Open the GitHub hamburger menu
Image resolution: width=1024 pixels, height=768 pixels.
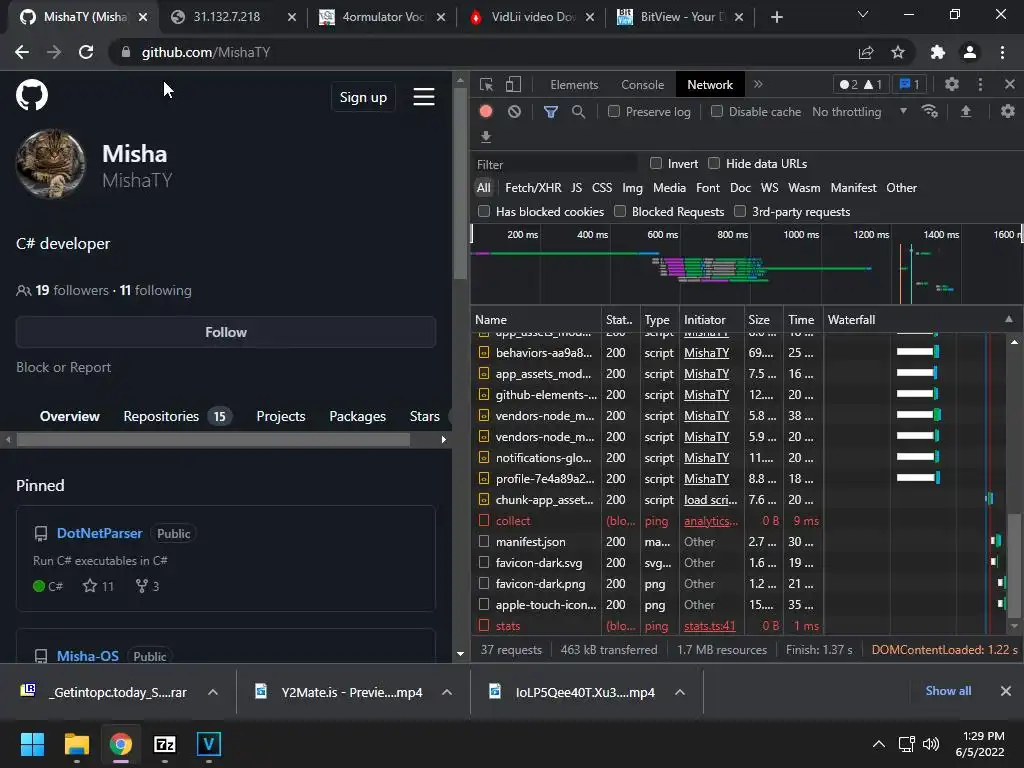[x=424, y=97]
